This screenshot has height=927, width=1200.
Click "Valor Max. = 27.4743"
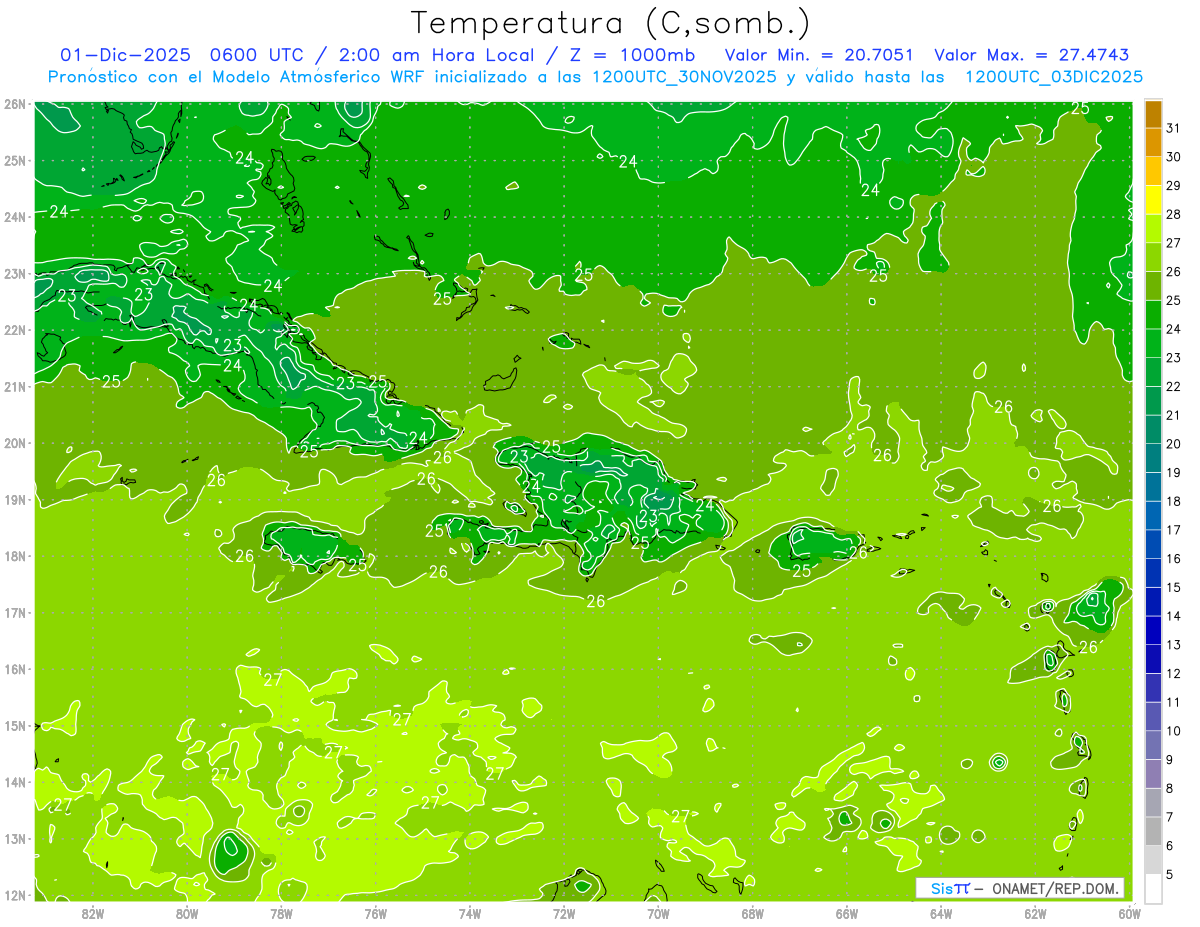click(1032, 55)
